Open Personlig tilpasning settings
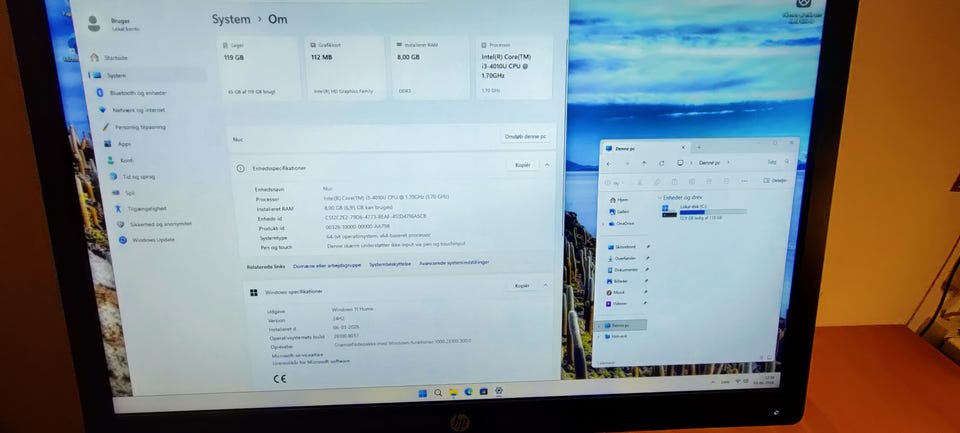 [133, 127]
